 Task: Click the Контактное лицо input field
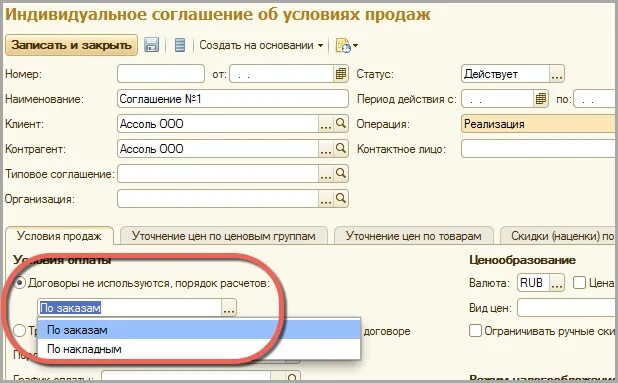[x=539, y=149]
